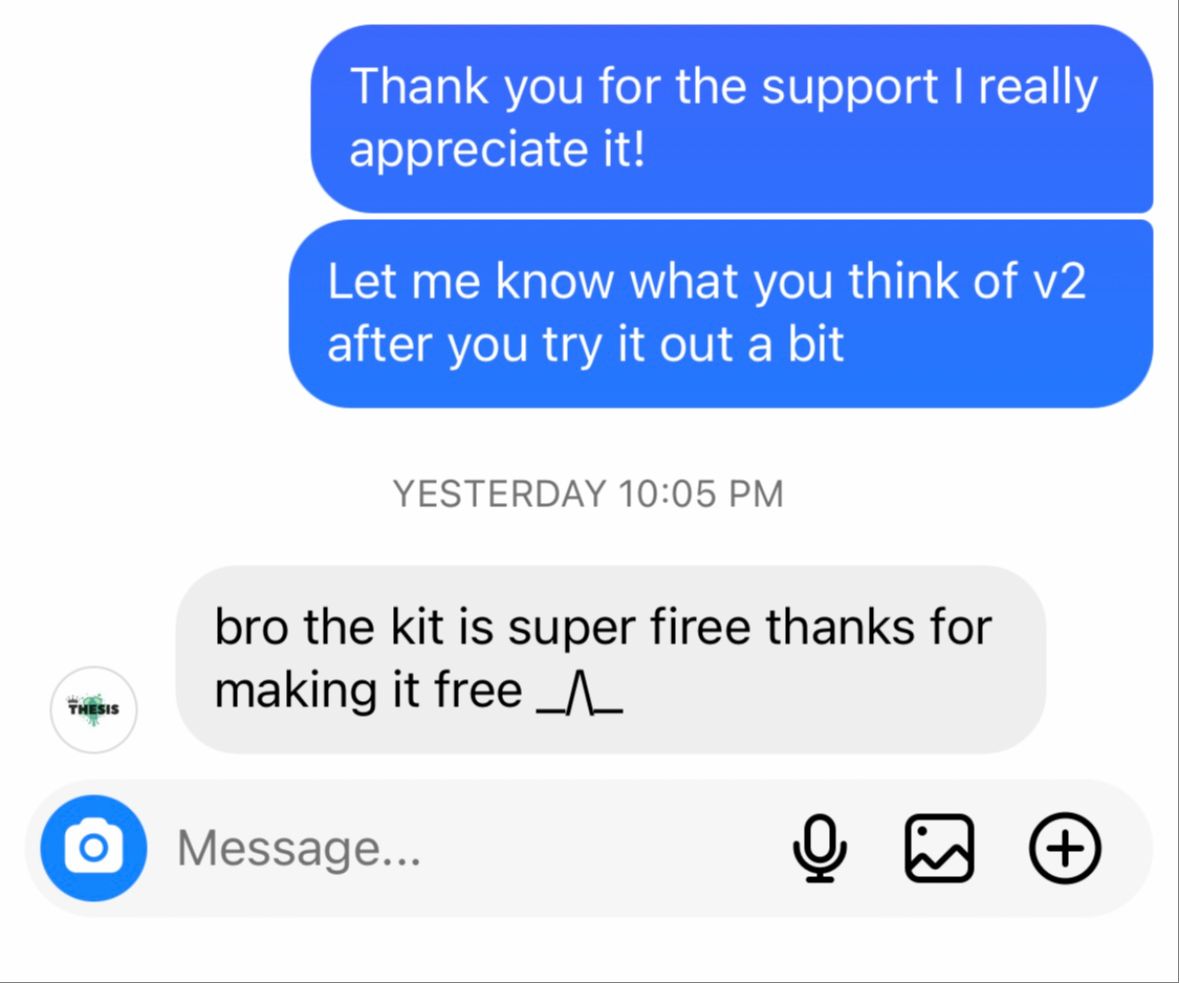Select the gray 'bro the kit is super firee' bubble
1179x983 pixels.
tap(611, 660)
